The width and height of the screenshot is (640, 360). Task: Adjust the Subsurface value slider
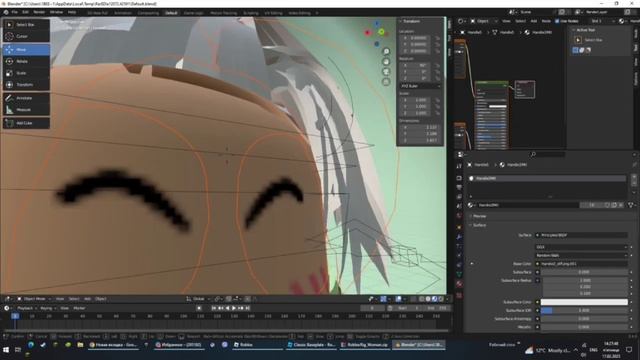[584, 272]
